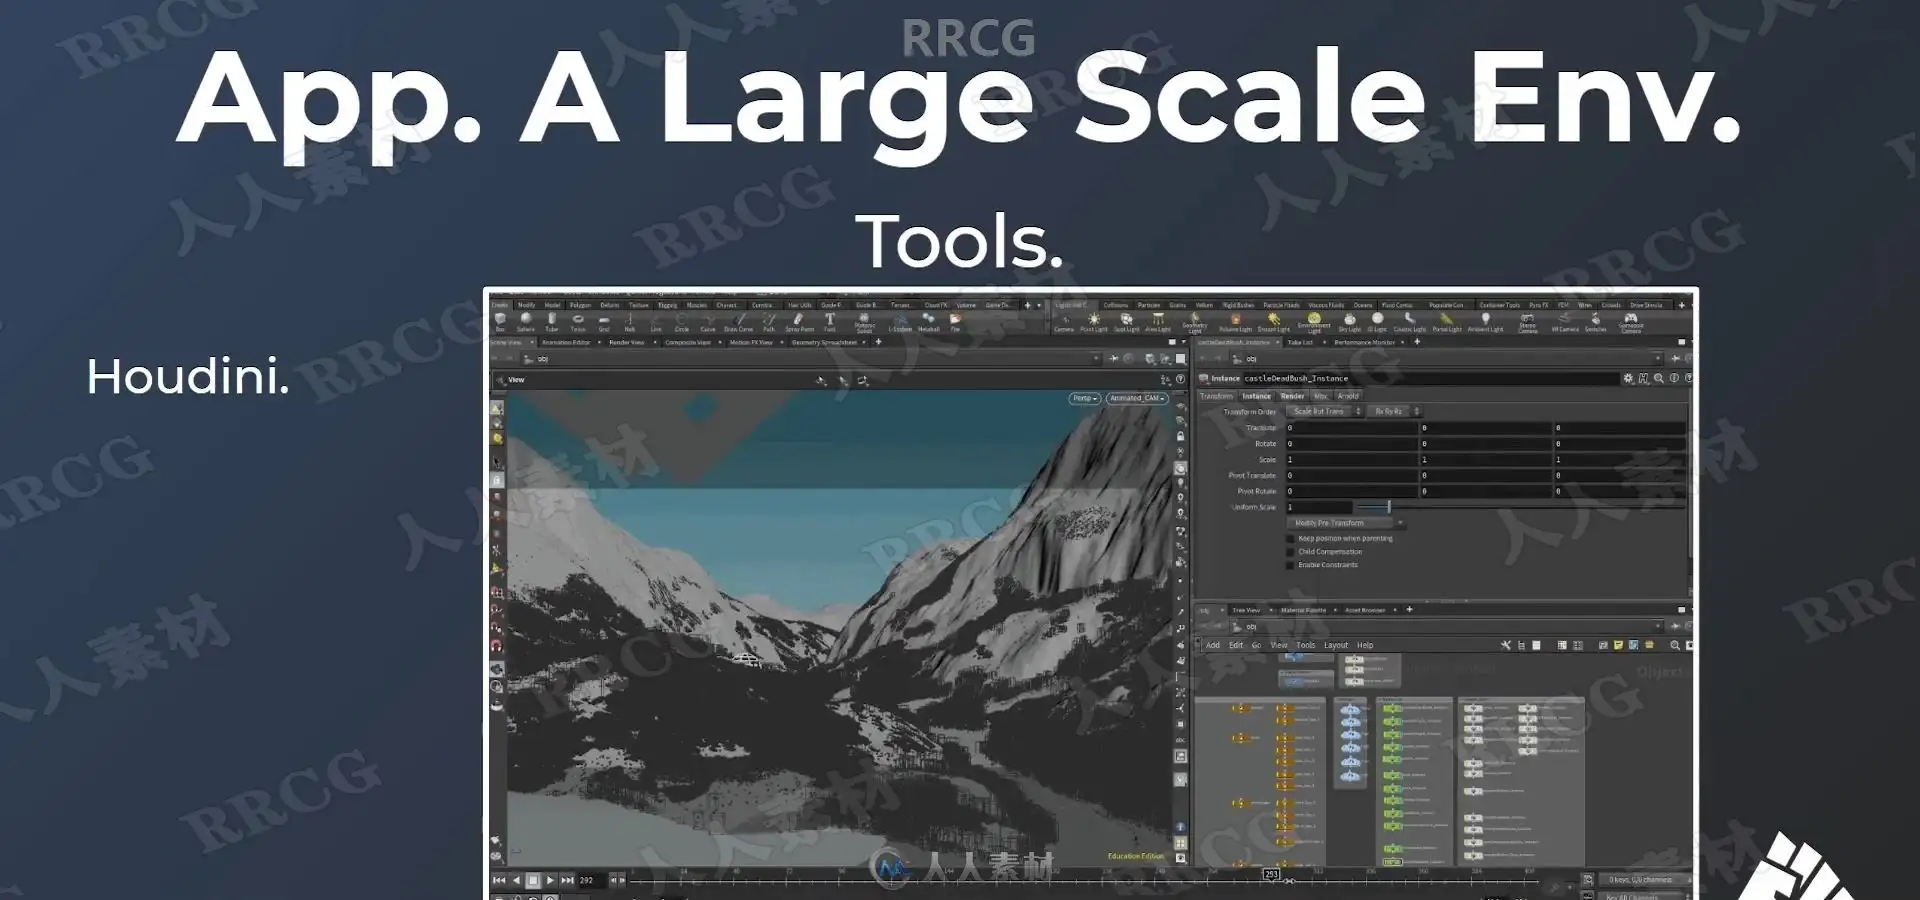Image resolution: width=1920 pixels, height=900 pixels.
Task: Open Add menu in network editor
Action: coord(1213,645)
